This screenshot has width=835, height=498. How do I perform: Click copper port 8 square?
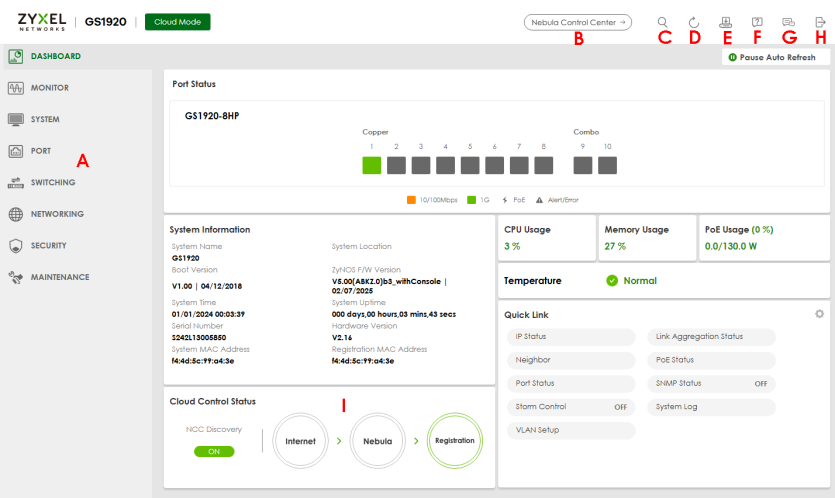point(543,165)
